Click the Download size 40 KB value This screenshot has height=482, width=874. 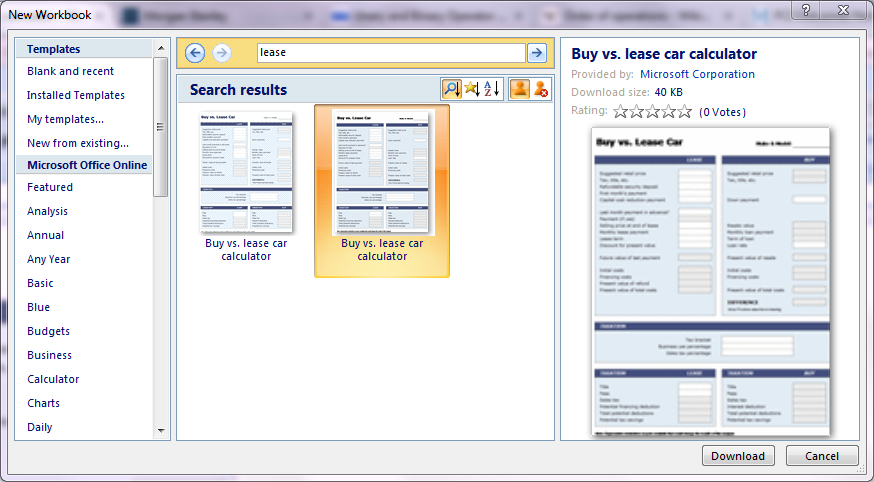tap(669, 92)
